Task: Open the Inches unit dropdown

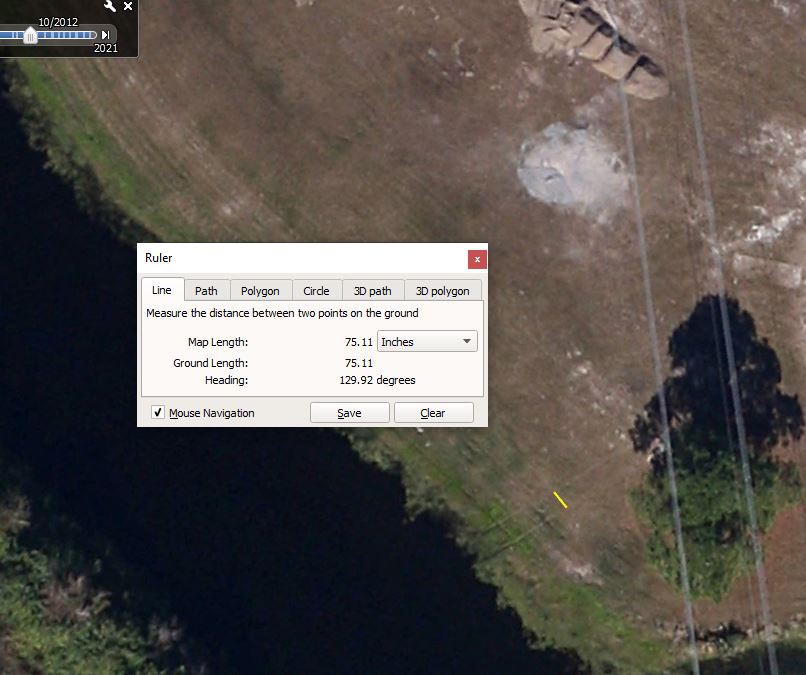Action: click(x=427, y=342)
